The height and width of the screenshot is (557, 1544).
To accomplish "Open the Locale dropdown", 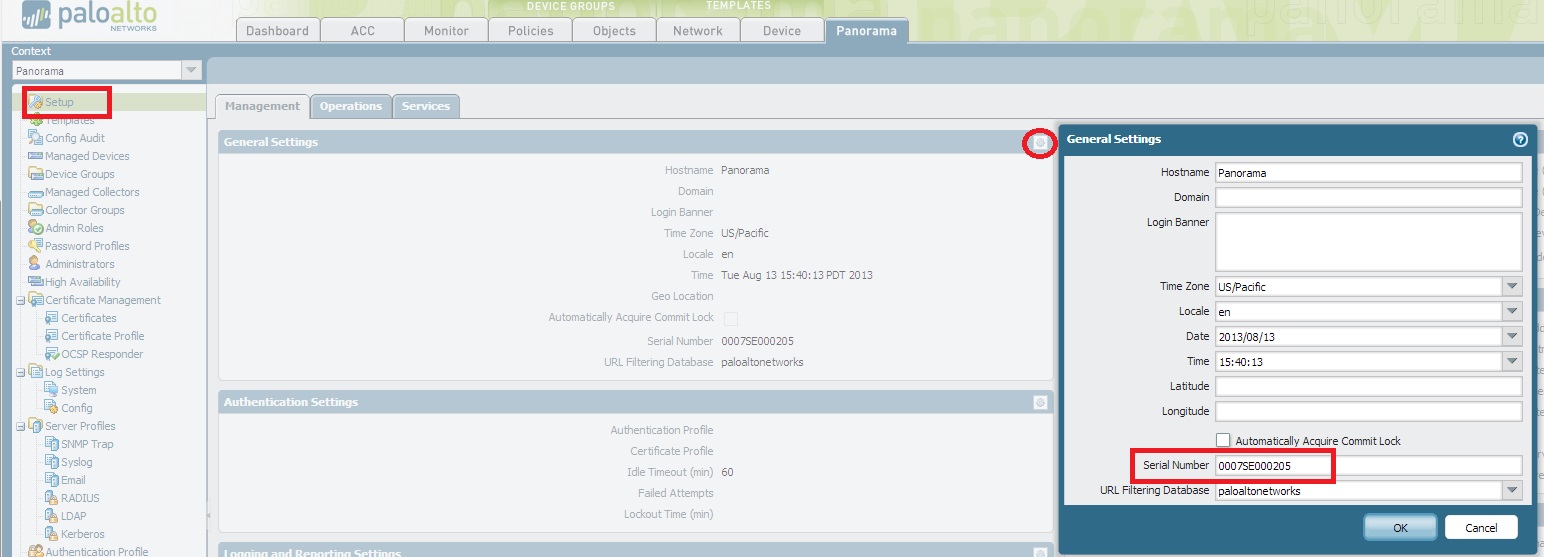I will [1512, 312].
